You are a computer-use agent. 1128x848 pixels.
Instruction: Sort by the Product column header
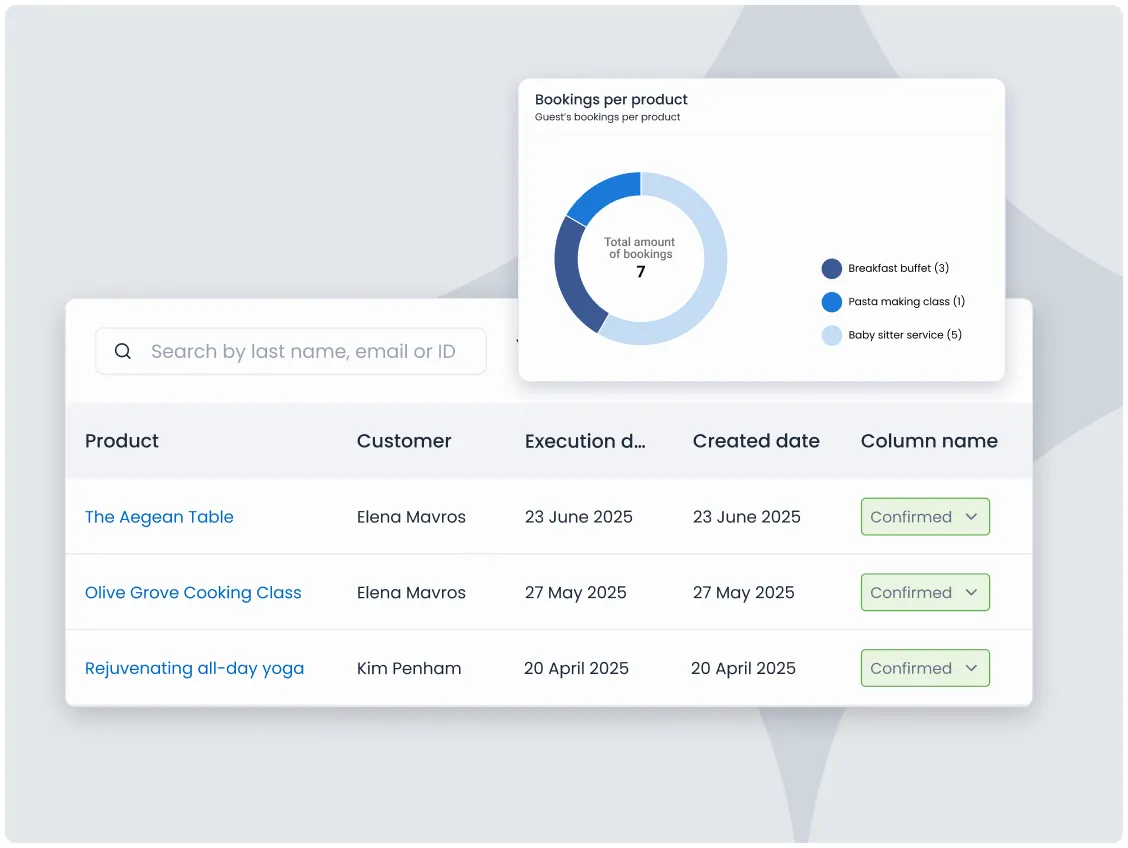[x=122, y=441]
